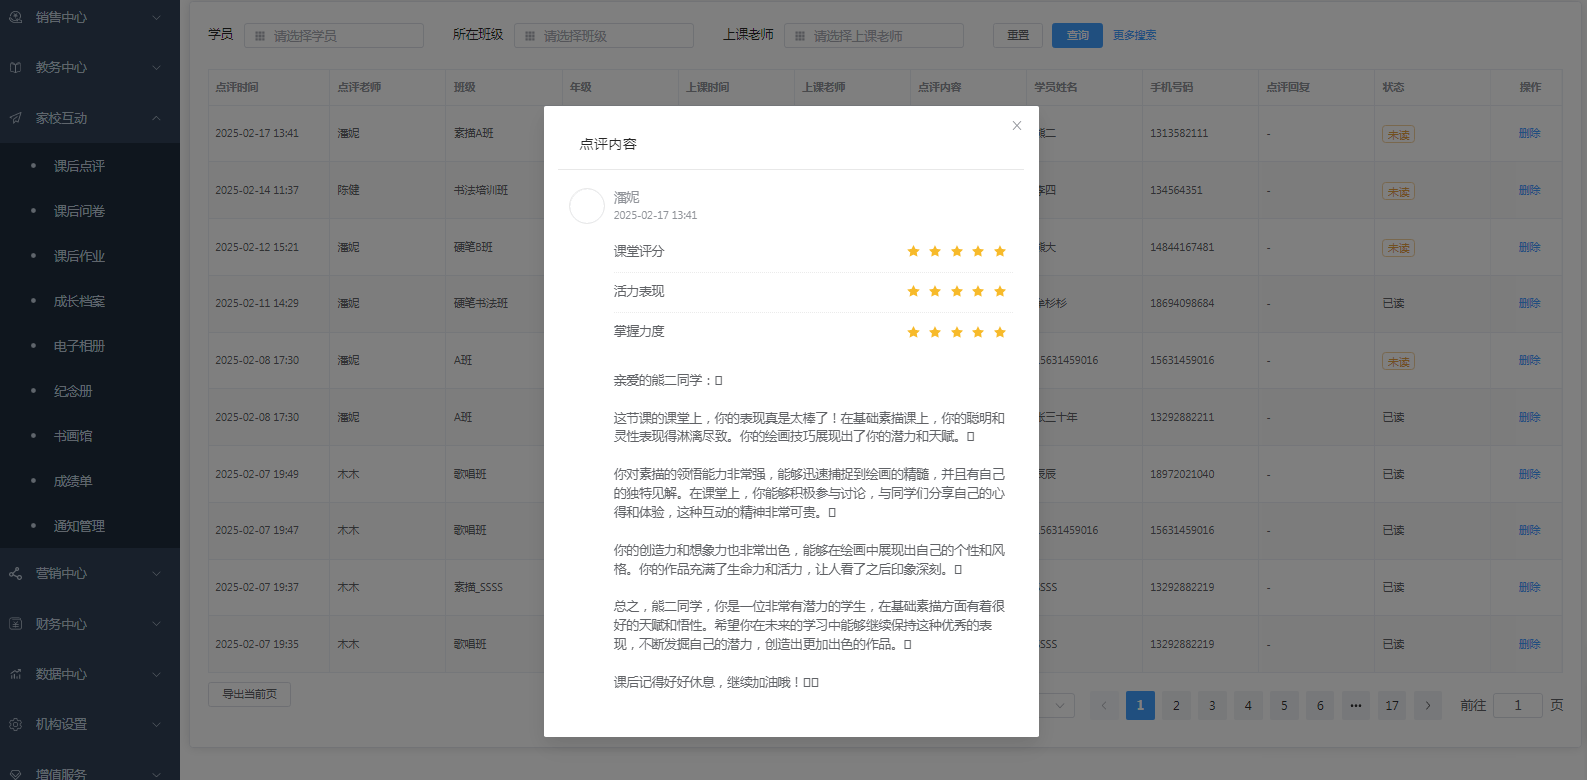1587x780 pixels.
Task: Delete the 134564351 phone row
Action: click(1529, 190)
